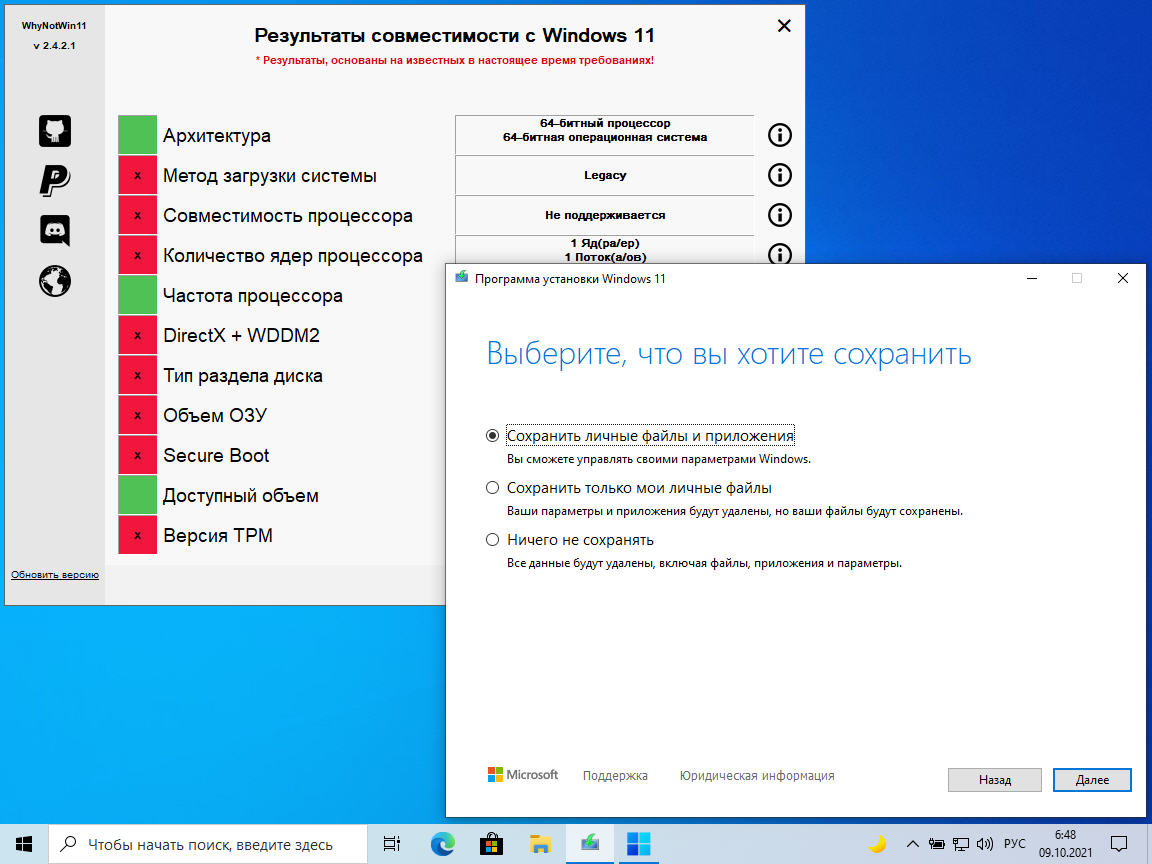The image size is (1152, 864).
Task: Open Microsoft Store from the taskbar
Action: tap(491, 844)
